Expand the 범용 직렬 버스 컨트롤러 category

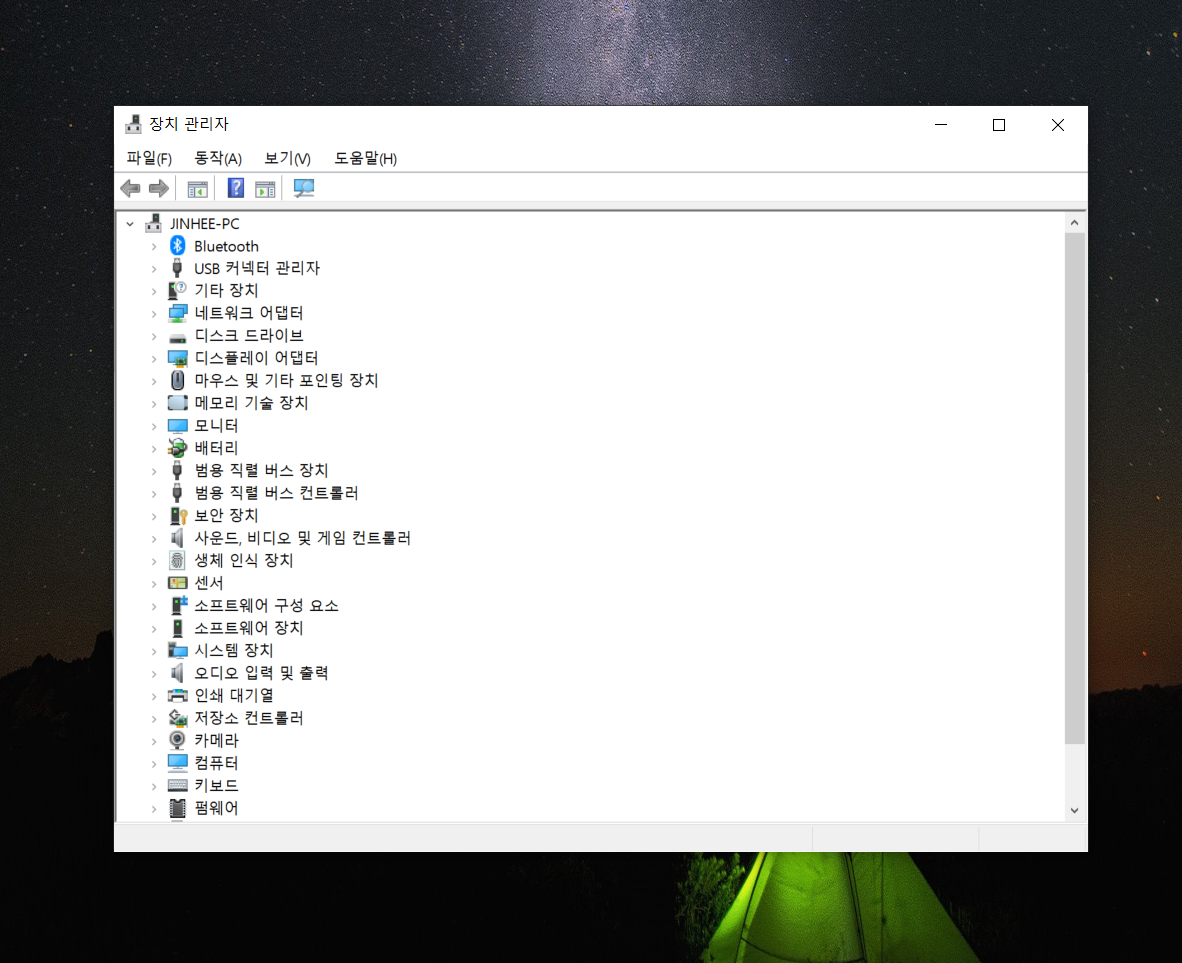154,494
